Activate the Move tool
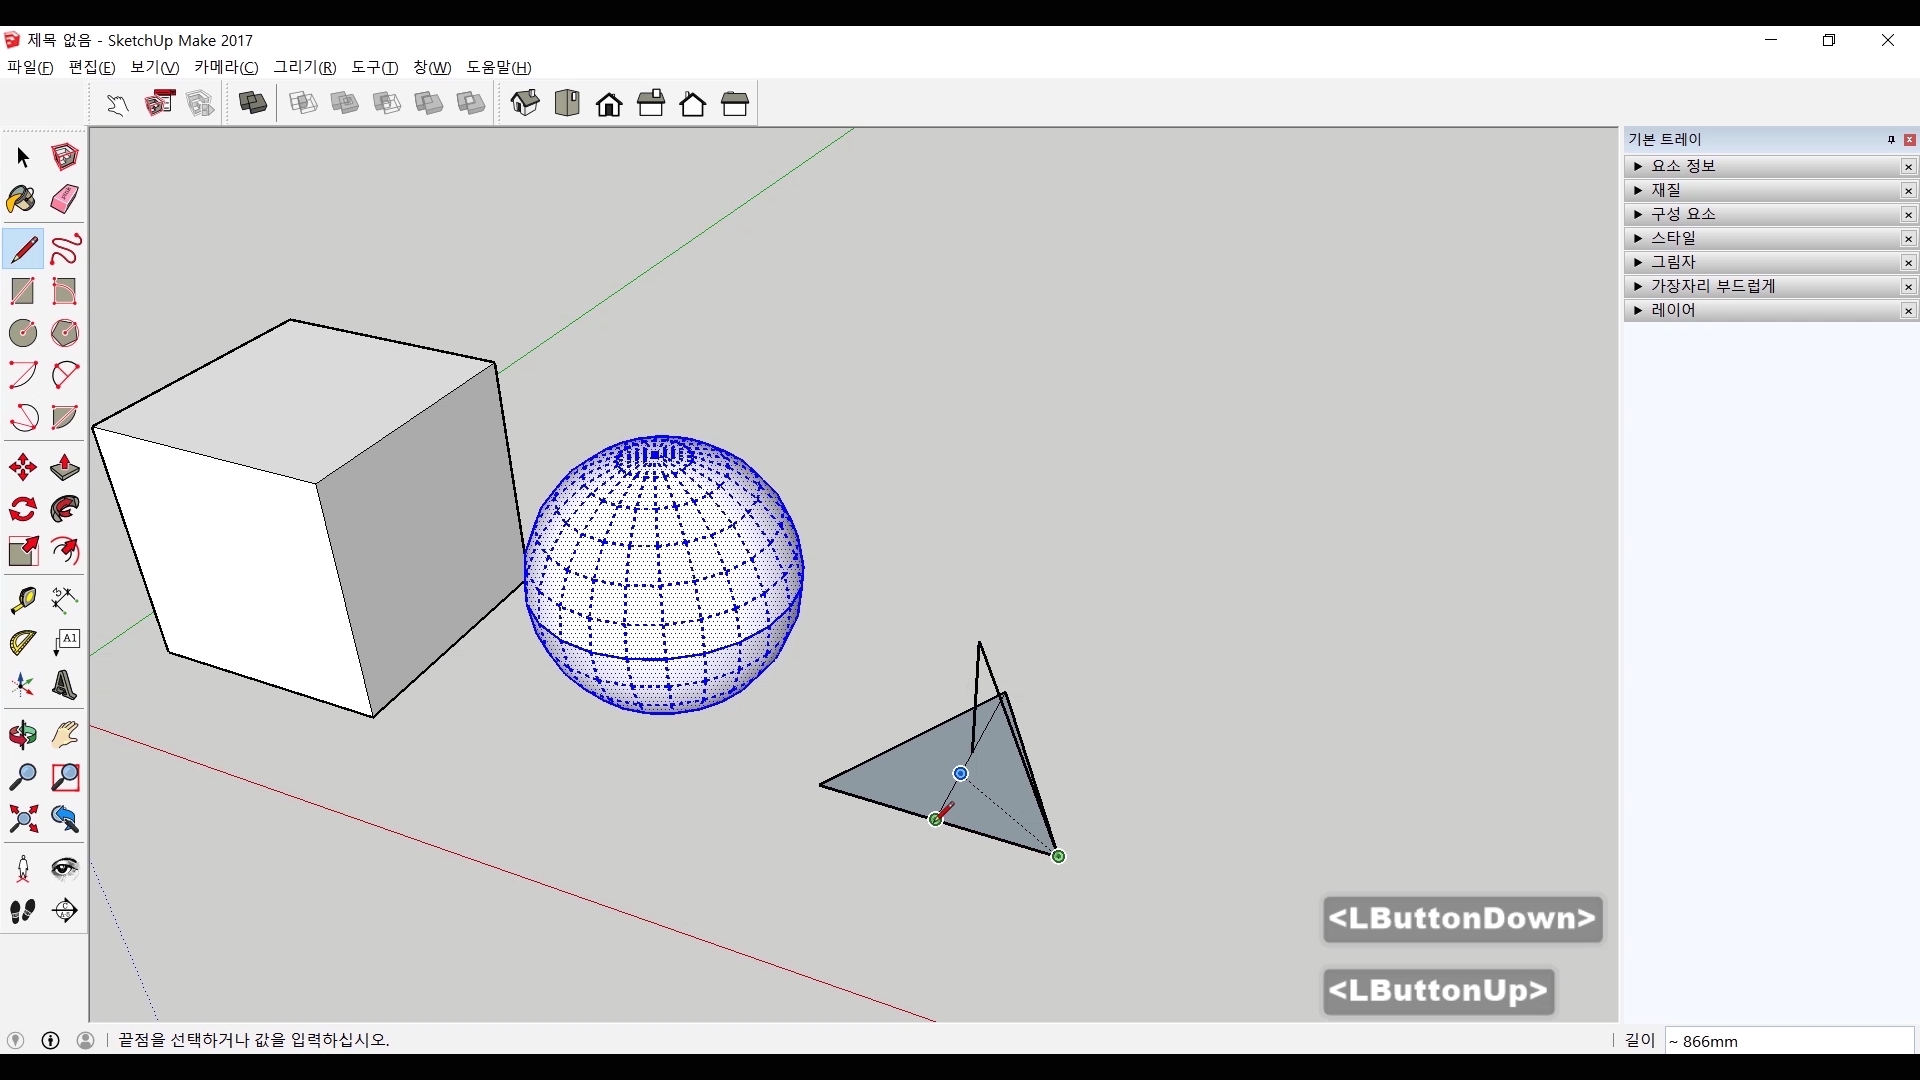 pos(22,468)
